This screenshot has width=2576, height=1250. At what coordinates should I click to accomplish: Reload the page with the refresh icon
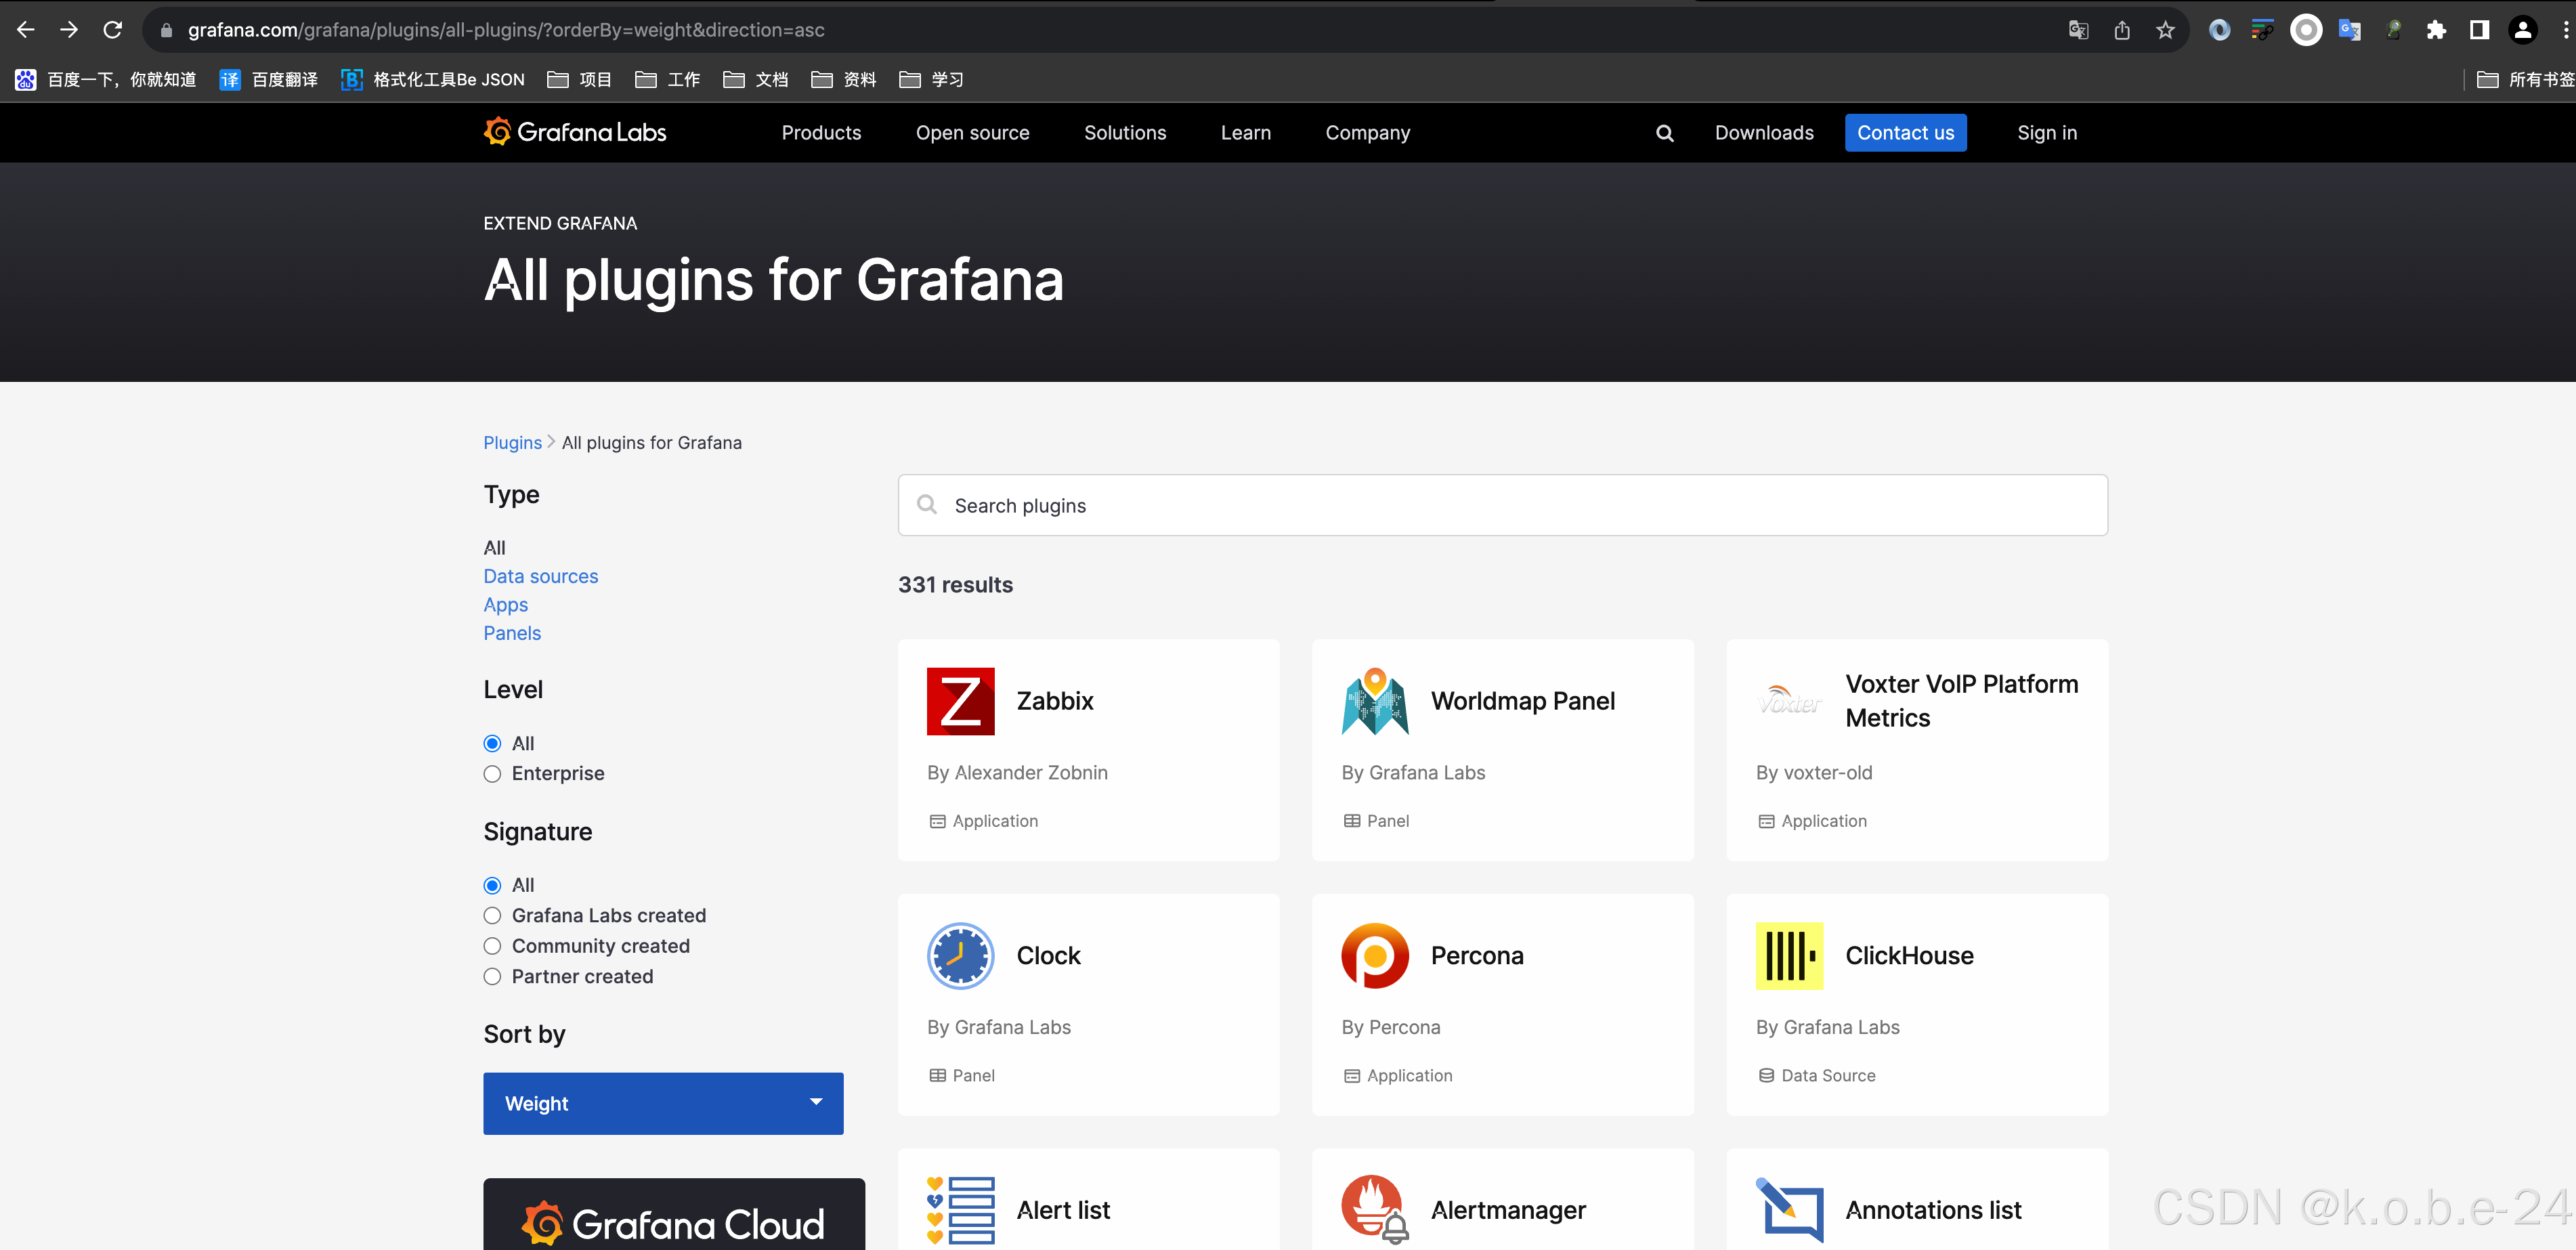113,30
